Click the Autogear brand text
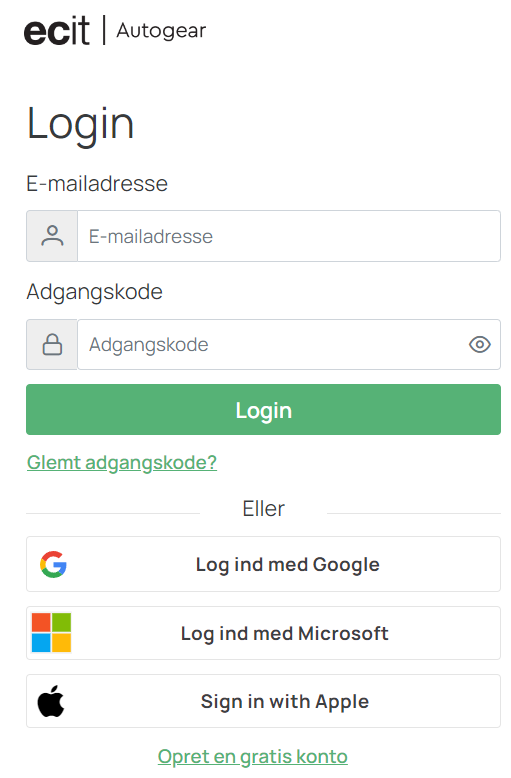The image size is (511, 778). click(x=161, y=31)
